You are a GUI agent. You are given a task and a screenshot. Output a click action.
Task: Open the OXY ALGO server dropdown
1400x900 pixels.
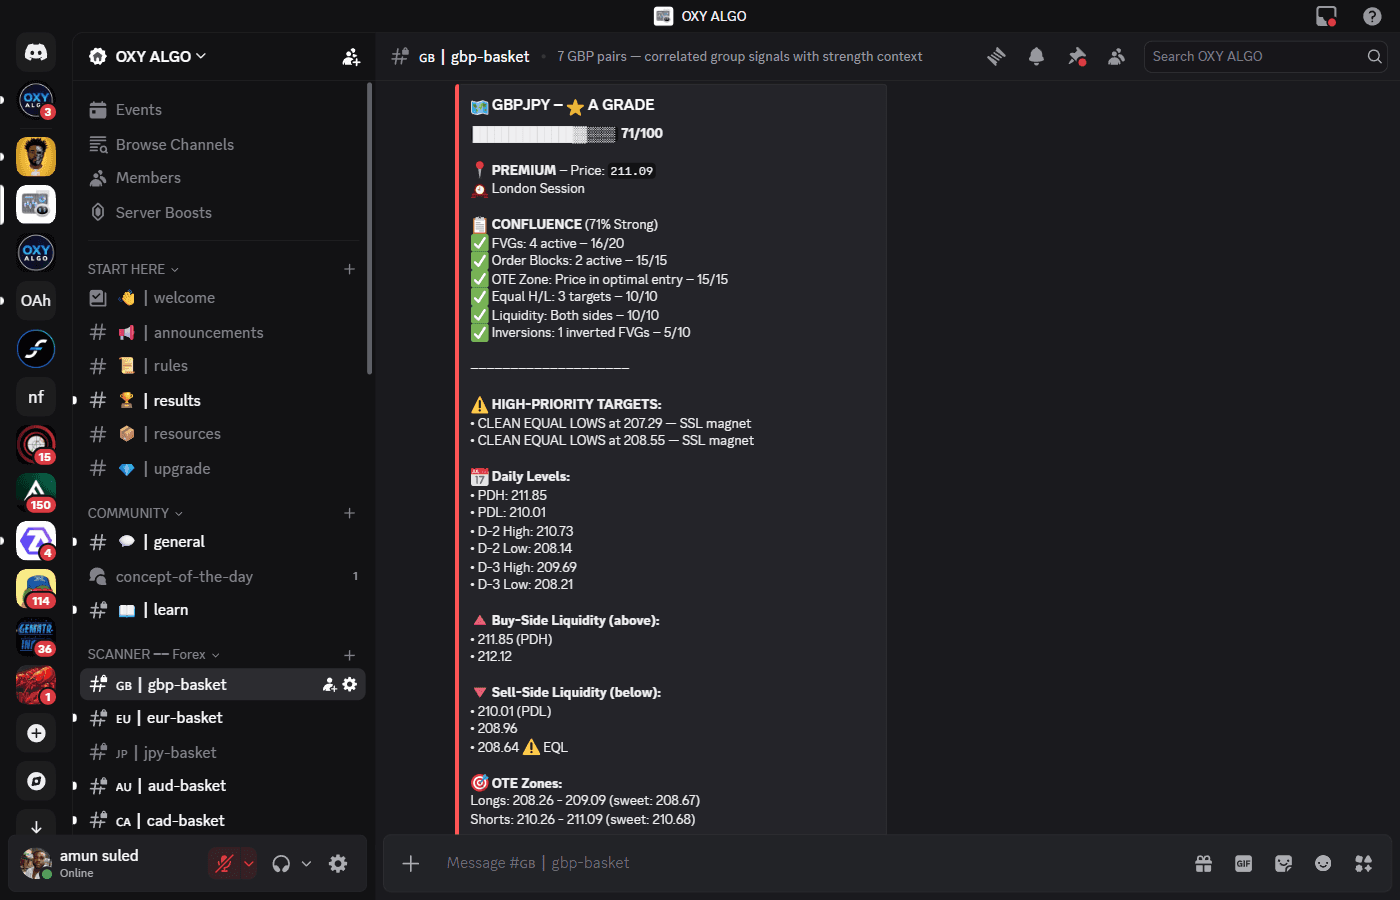tap(148, 56)
